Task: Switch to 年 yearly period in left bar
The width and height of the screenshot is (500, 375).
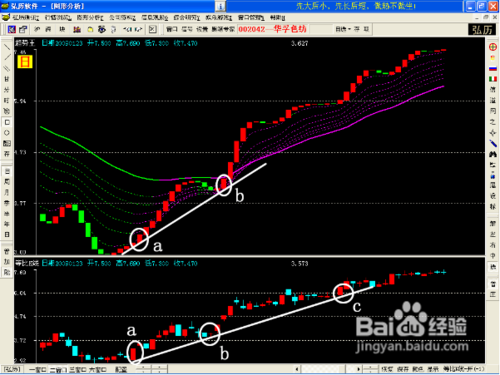Action: point(7,224)
